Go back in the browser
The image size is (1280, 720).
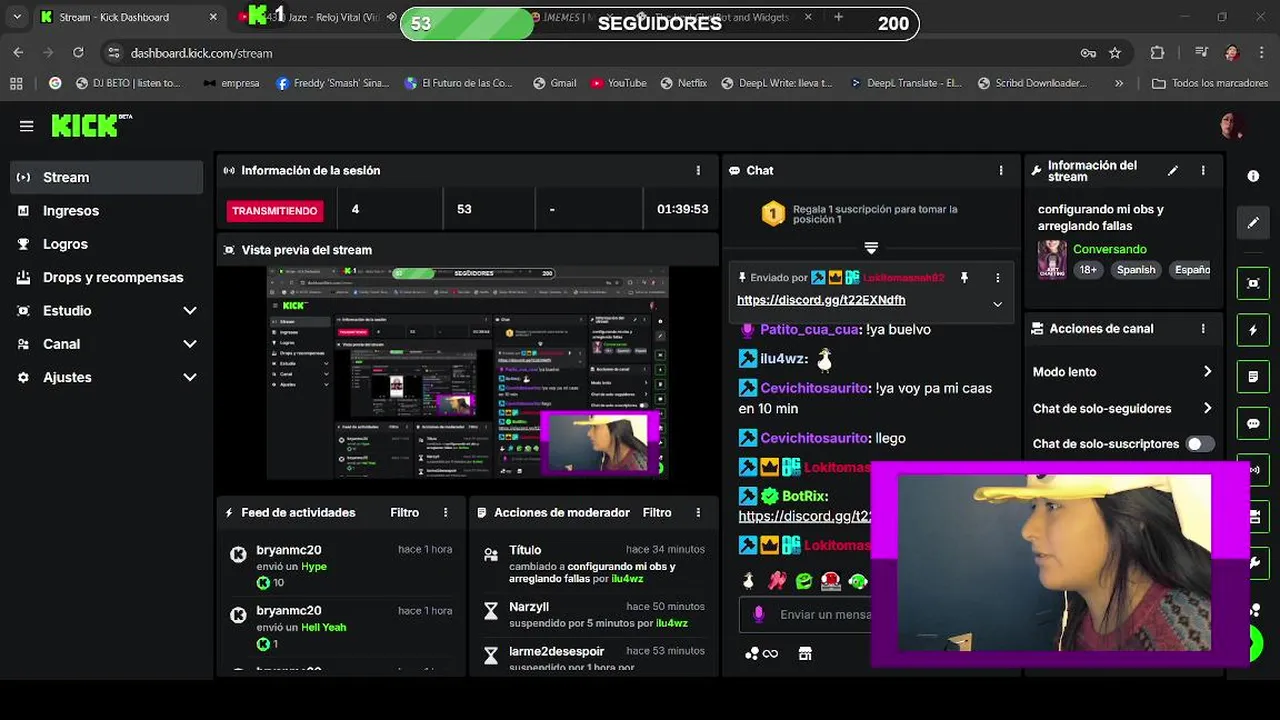point(18,53)
